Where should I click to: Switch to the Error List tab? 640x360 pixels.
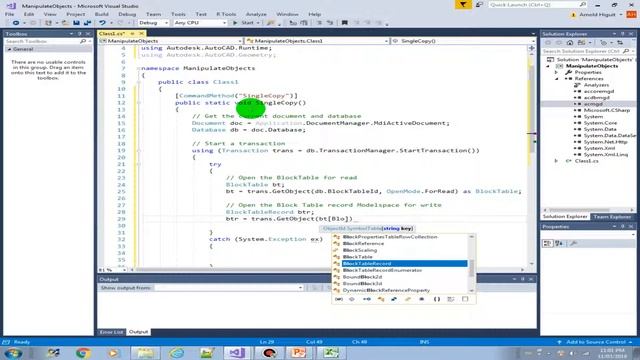point(111,332)
